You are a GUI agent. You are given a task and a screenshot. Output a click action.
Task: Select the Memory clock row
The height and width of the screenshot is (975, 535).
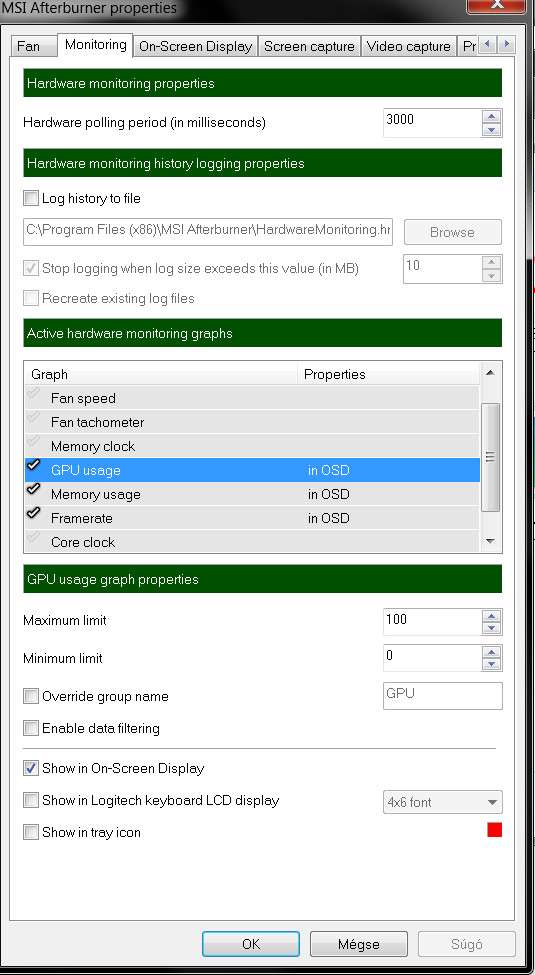click(x=252, y=446)
